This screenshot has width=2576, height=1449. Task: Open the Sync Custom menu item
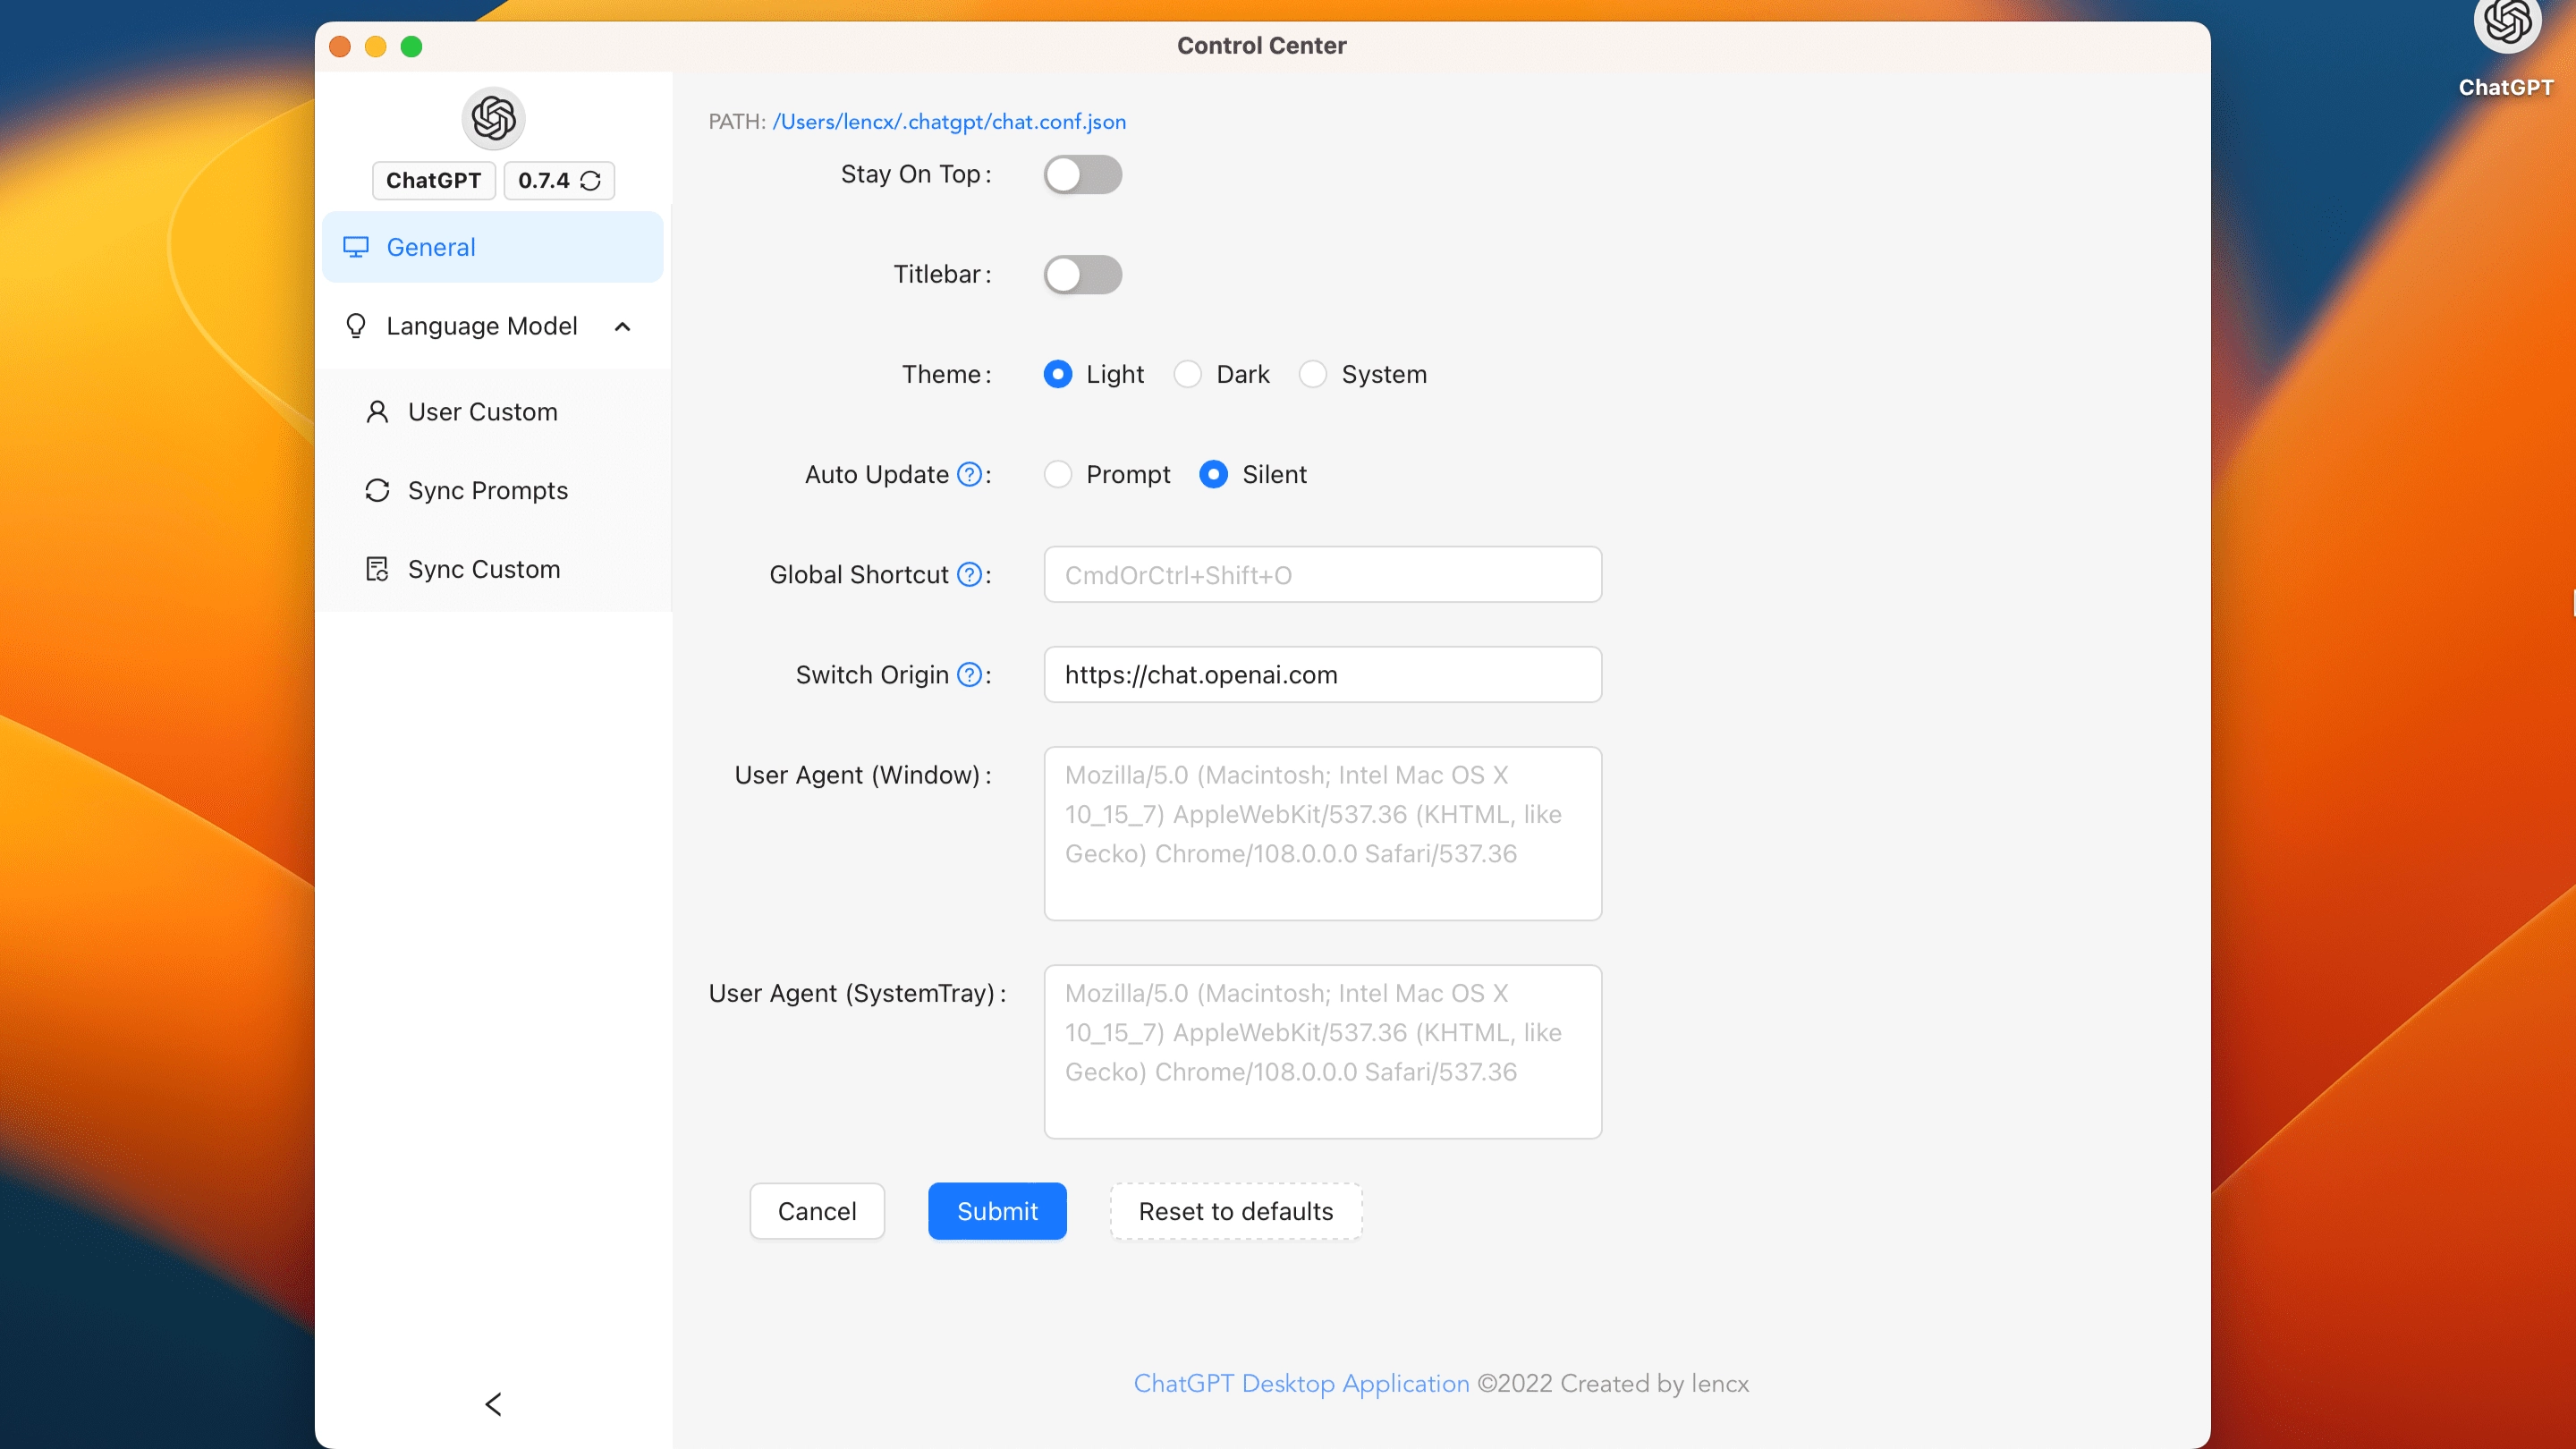[483, 569]
